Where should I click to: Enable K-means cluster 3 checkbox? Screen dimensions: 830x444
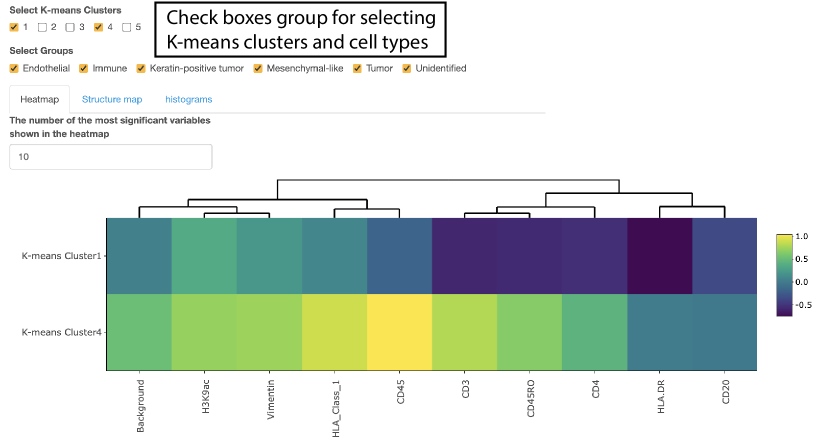click(x=70, y=27)
